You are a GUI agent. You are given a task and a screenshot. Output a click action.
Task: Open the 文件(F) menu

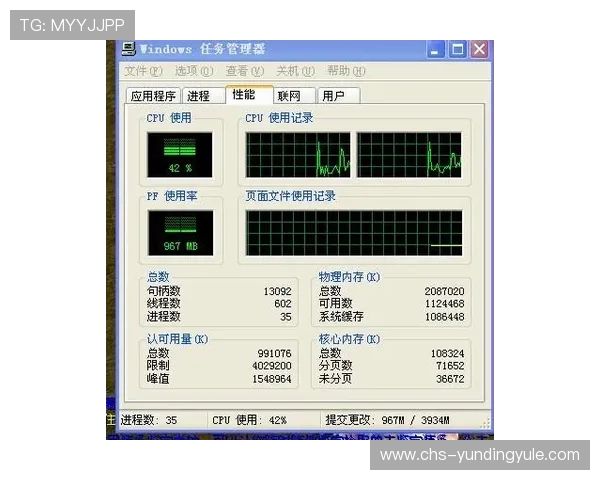pos(143,71)
